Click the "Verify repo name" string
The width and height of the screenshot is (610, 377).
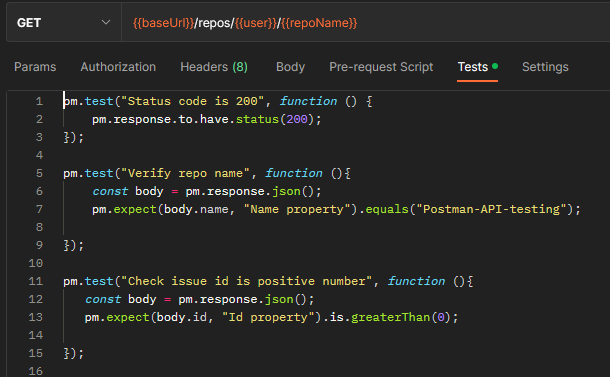(185, 173)
